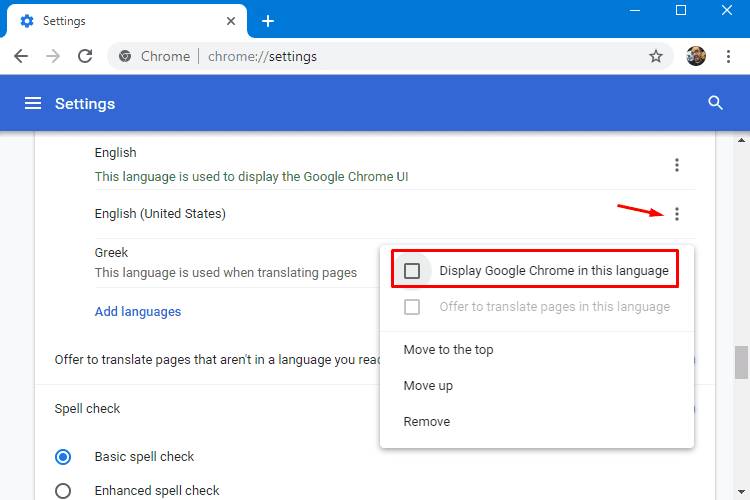Search settings with the magnifier icon
This screenshot has height=500, width=750.
715,103
